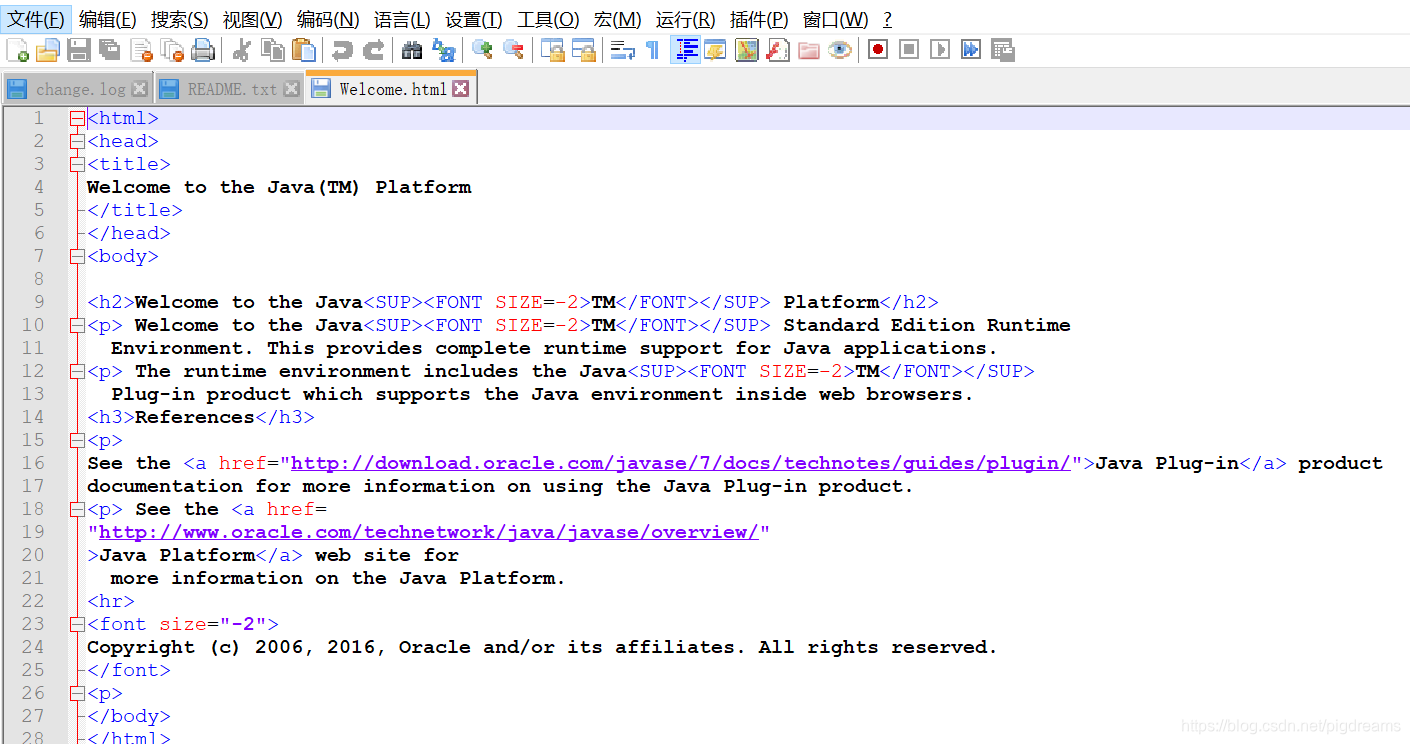Save current recorded macro icon
The image size is (1410, 744).
coord(1003,49)
